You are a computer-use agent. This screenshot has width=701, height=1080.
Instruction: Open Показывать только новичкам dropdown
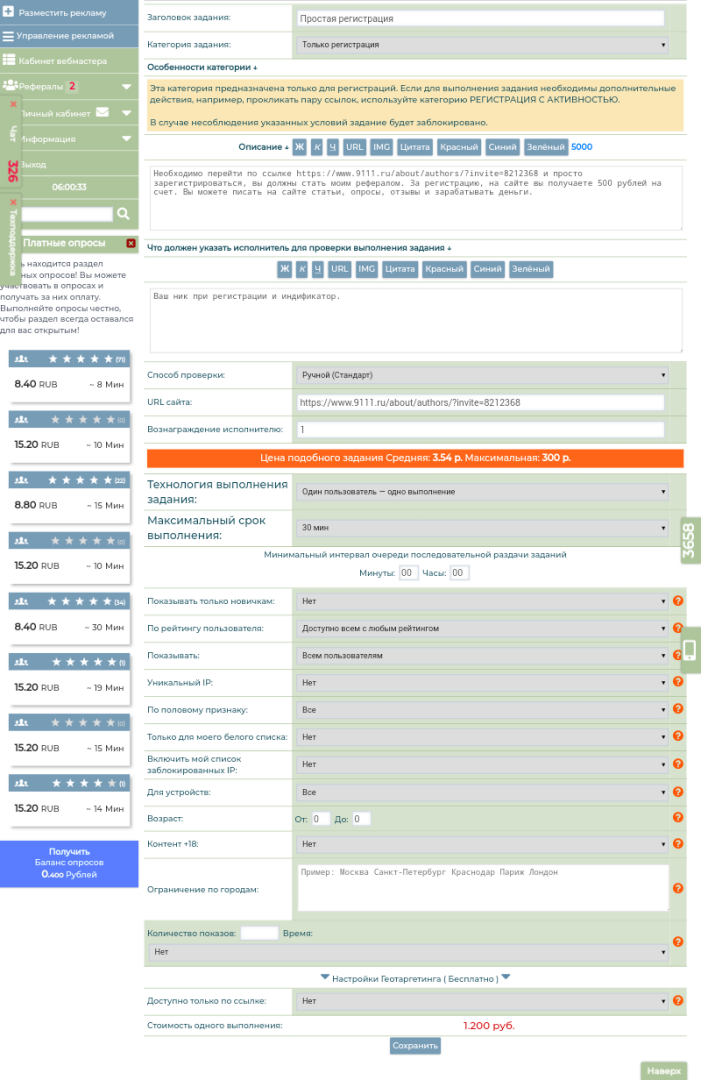(x=482, y=601)
